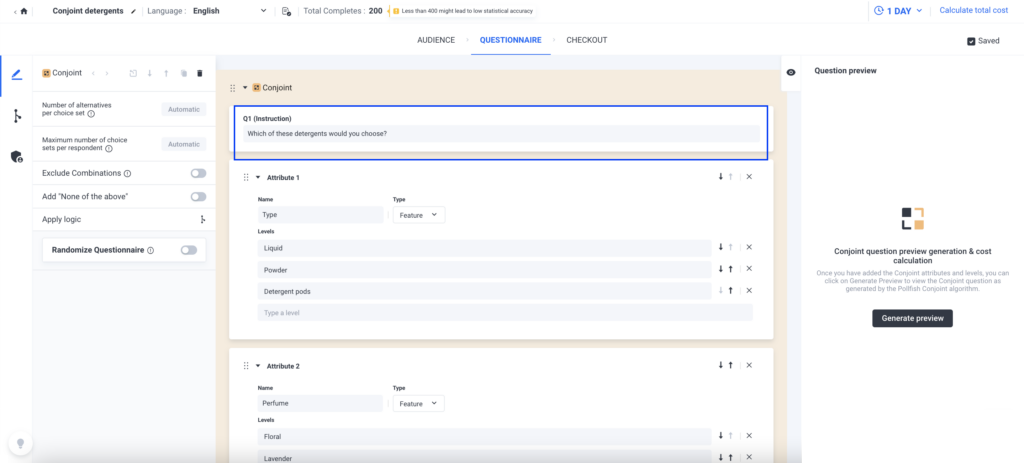Click the Attribute 2 Name field containing Perfume
The width and height of the screenshot is (1024, 463).
(320, 404)
